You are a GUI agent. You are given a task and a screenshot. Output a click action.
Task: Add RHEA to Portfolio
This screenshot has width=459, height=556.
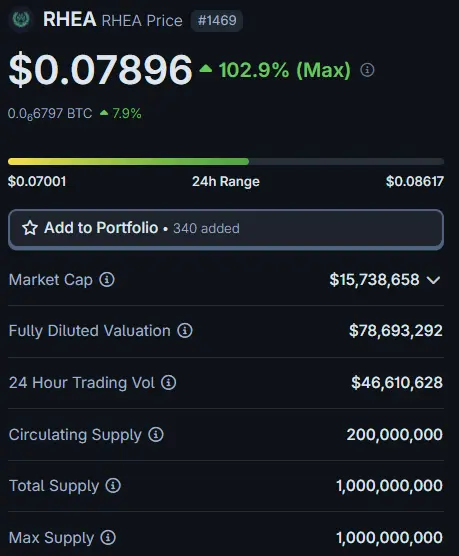(x=226, y=229)
